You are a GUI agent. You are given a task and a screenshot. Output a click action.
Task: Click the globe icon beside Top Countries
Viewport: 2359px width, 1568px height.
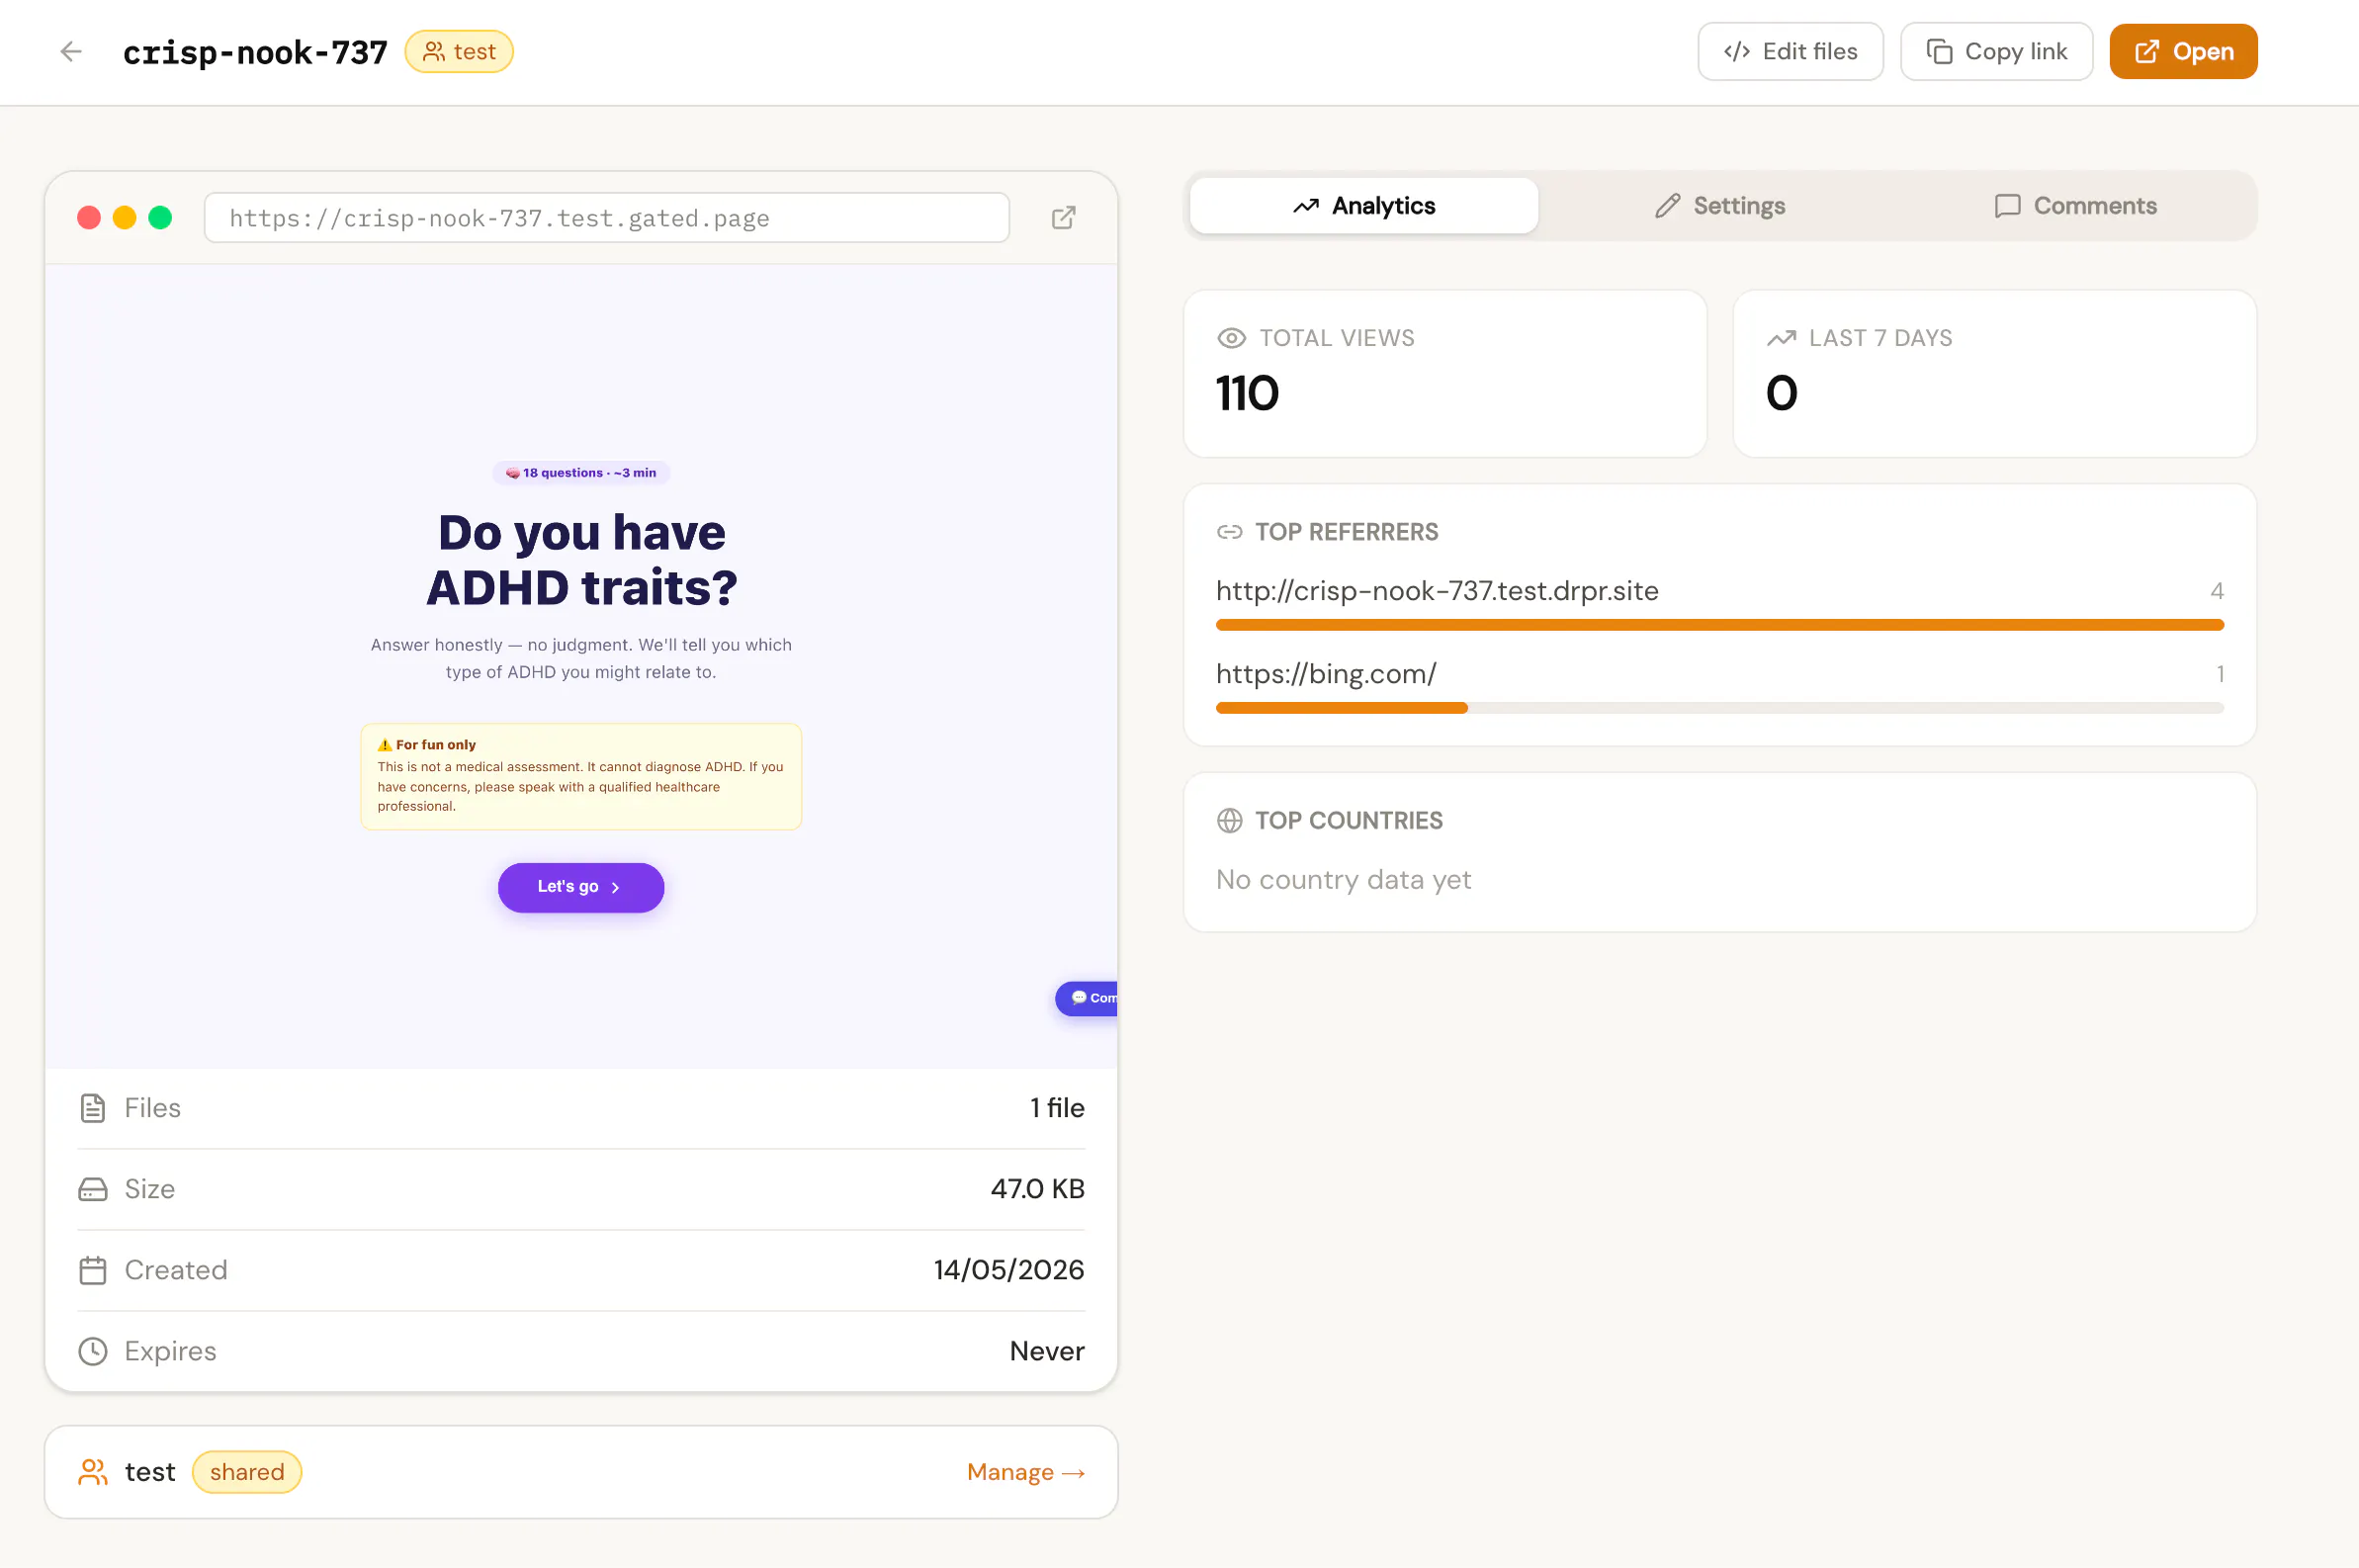click(x=1230, y=821)
